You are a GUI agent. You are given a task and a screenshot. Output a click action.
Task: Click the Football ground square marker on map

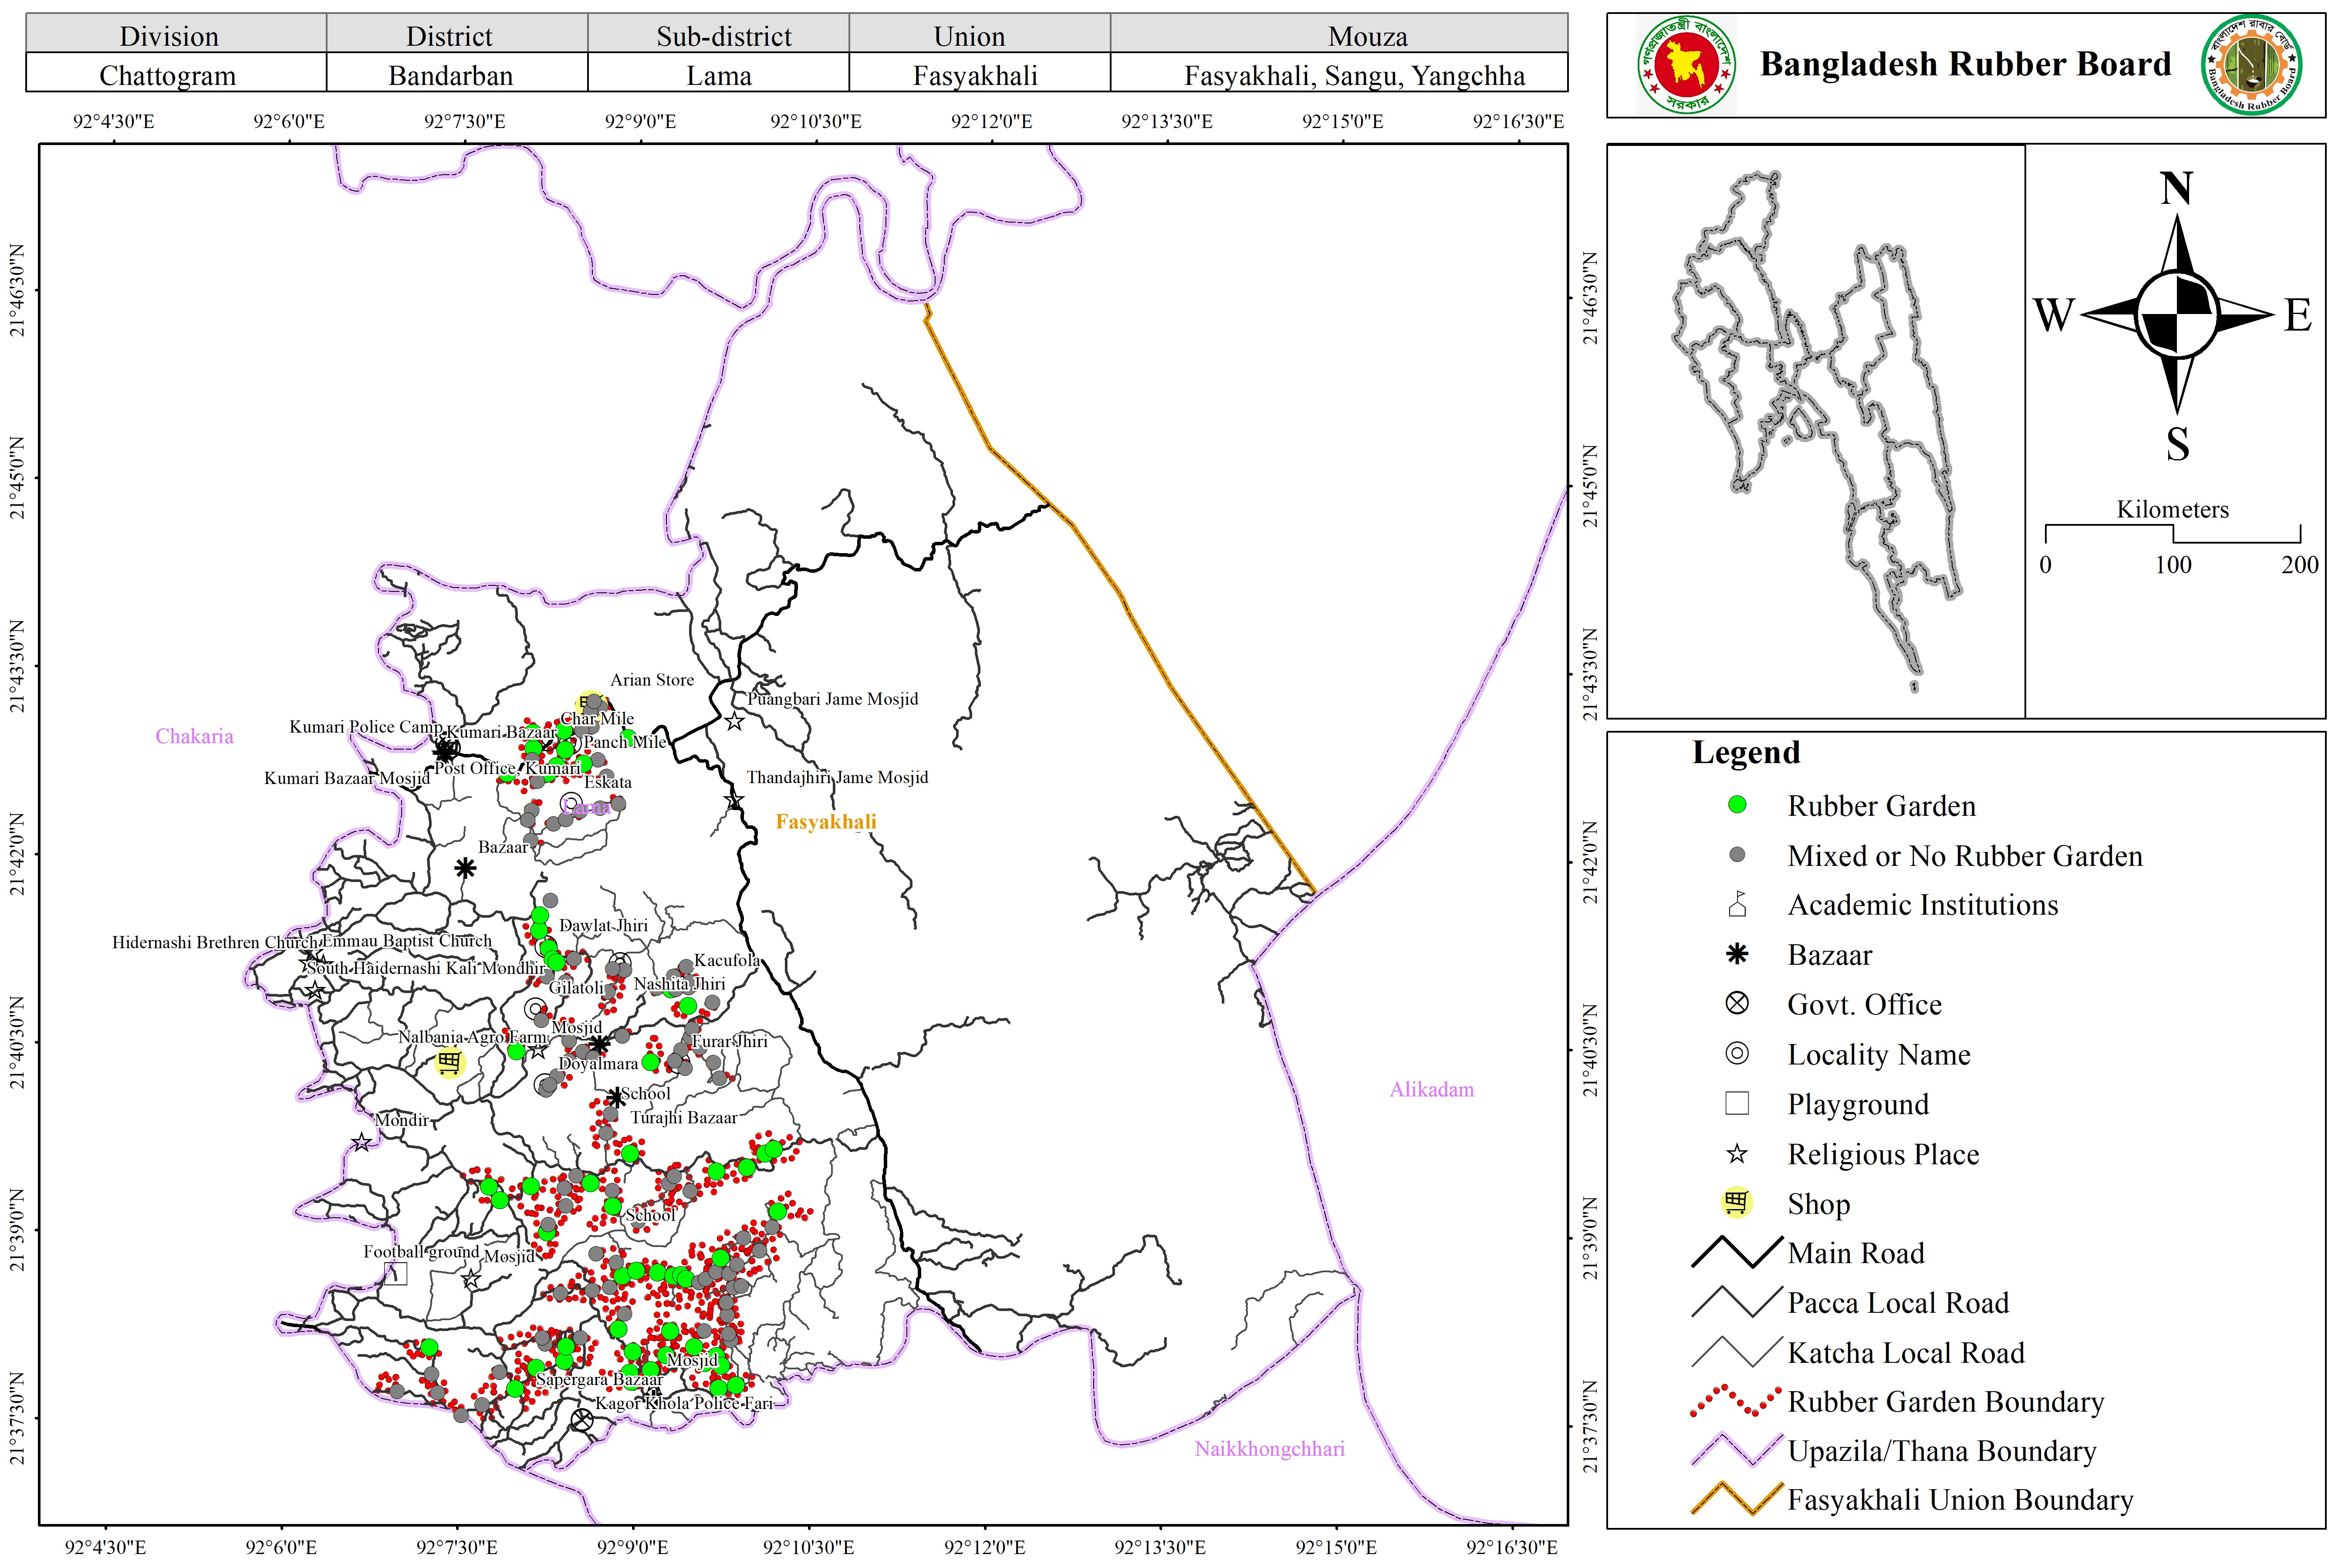(x=396, y=1273)
